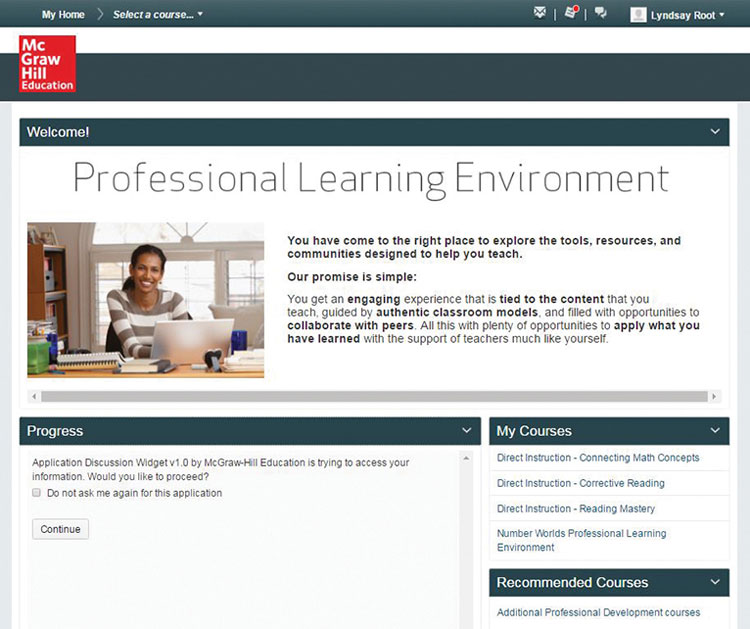
Task: Check 'Do not ask me again' checkbox
Action: point(36,492)
